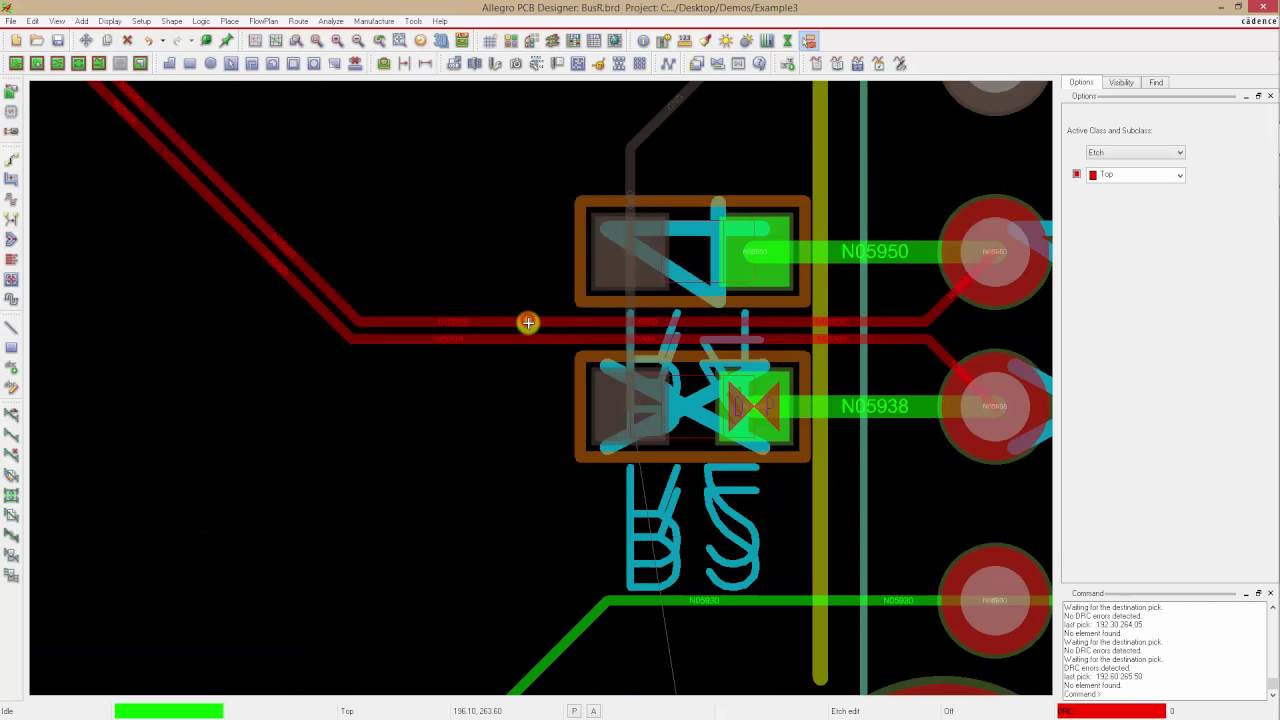
Task: Open the Display menu
Action: click(x=110, y=21)
